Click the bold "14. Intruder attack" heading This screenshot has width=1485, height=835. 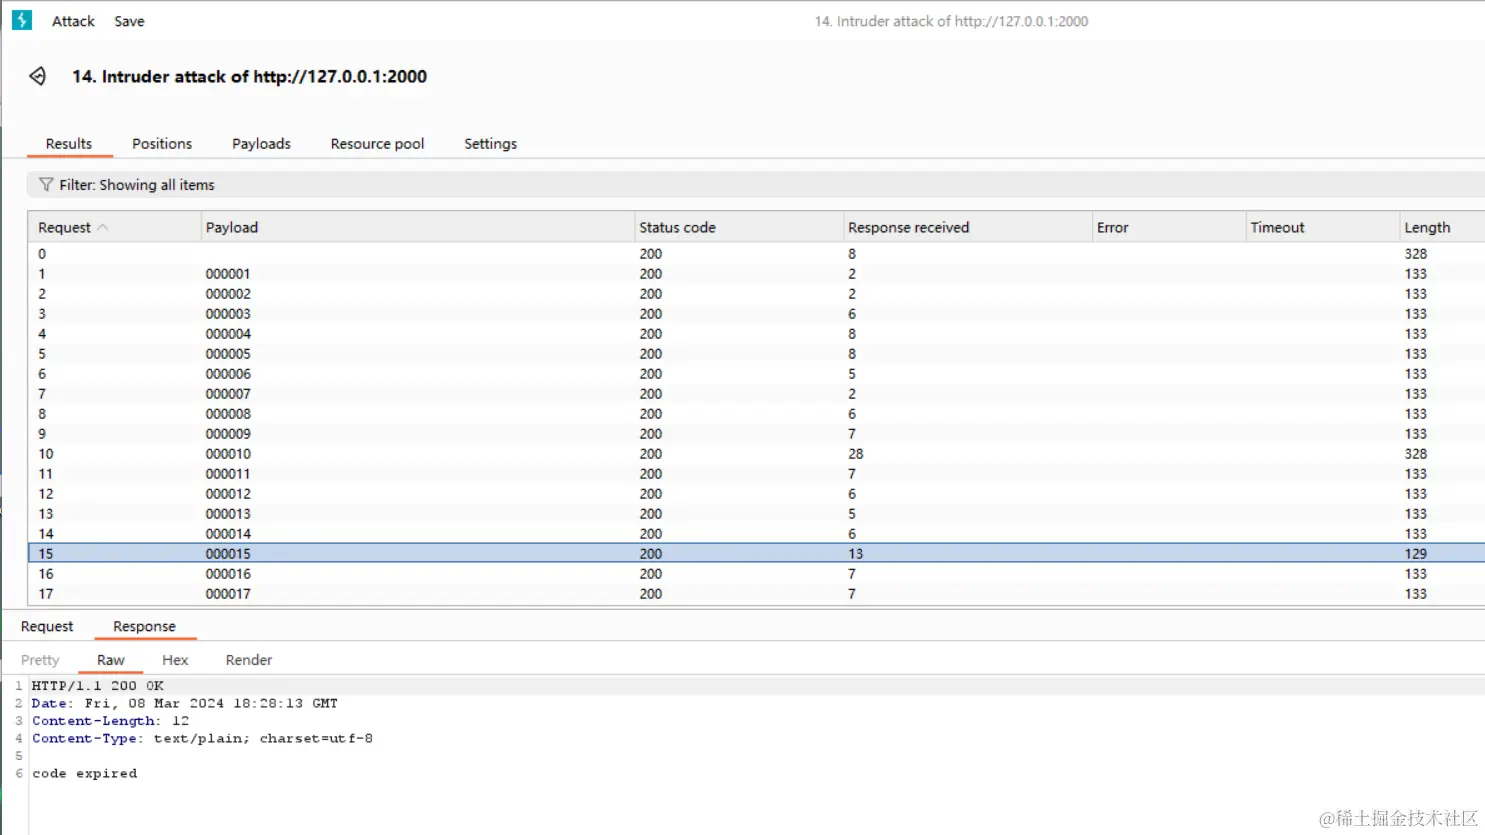point(249,76)
